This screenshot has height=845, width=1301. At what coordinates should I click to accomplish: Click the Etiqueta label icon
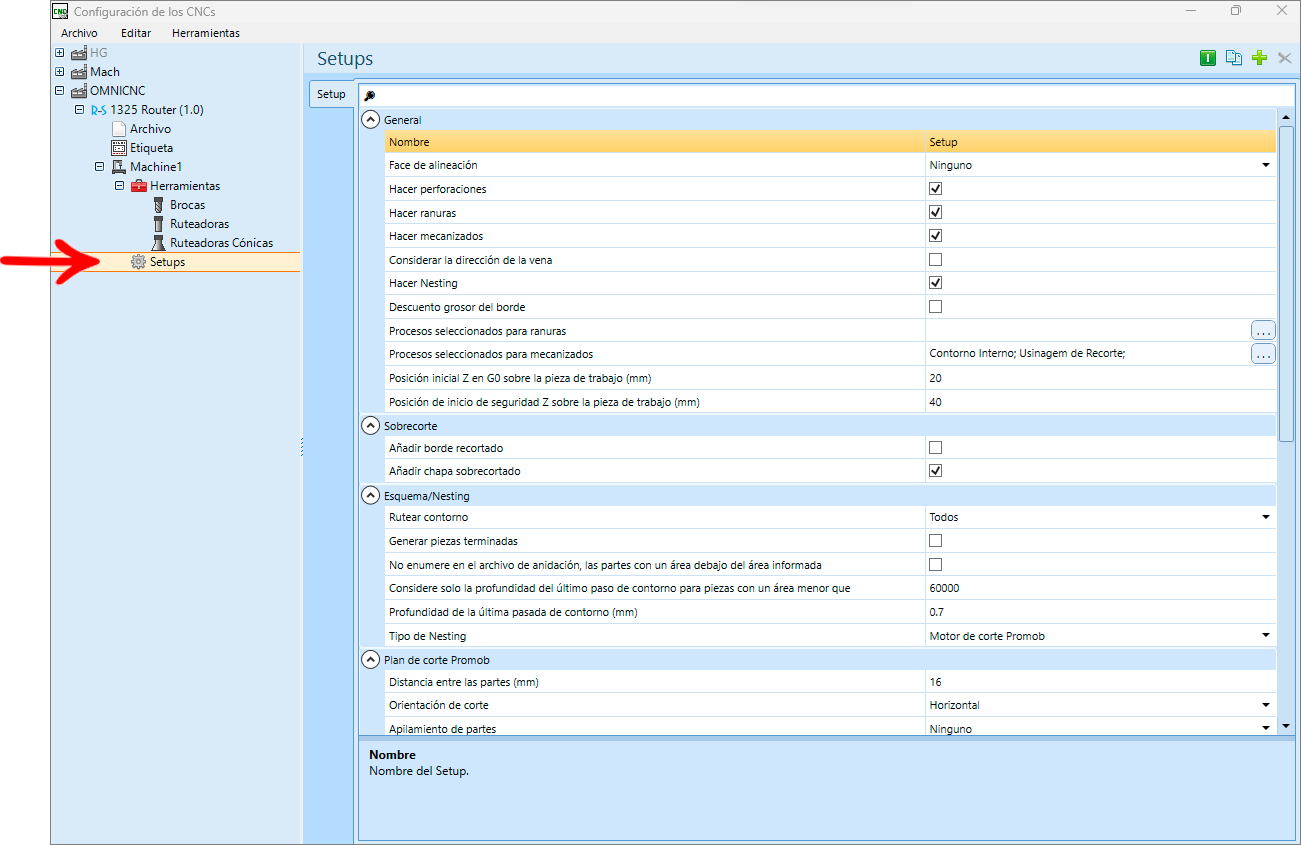click(x=119, y=148)
